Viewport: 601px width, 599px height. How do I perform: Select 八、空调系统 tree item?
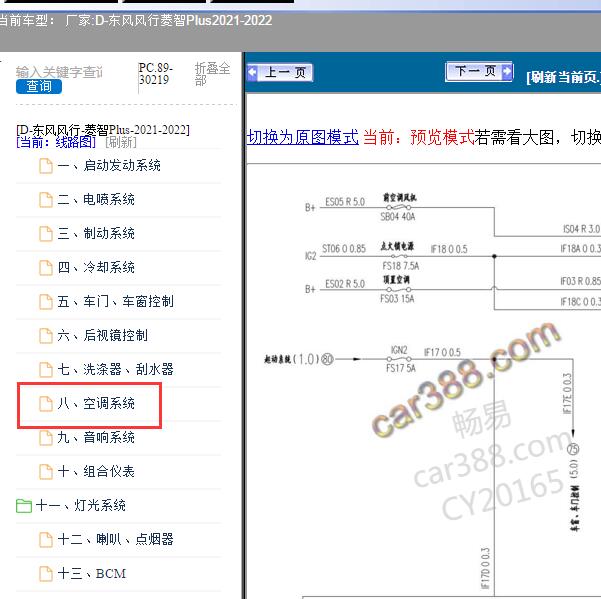click(x=96, y=404)
